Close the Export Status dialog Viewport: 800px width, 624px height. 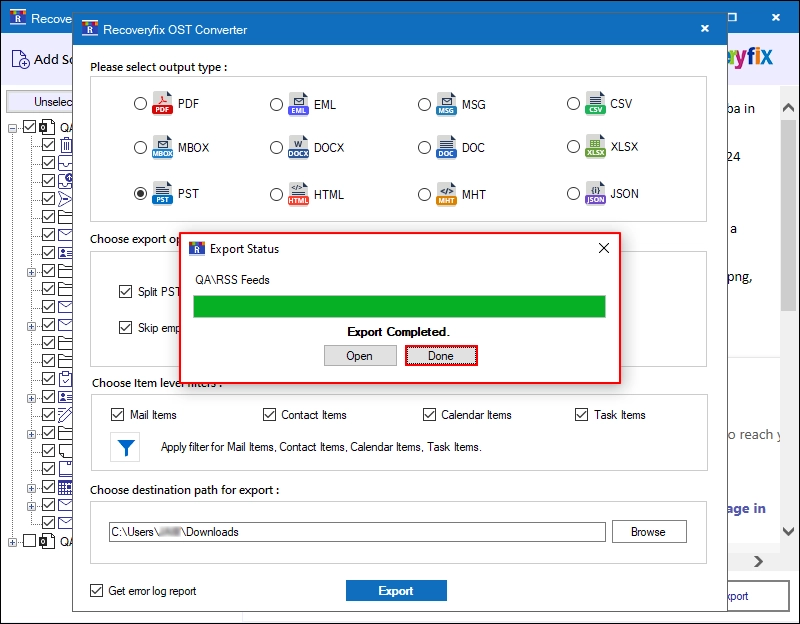[604, 248]
